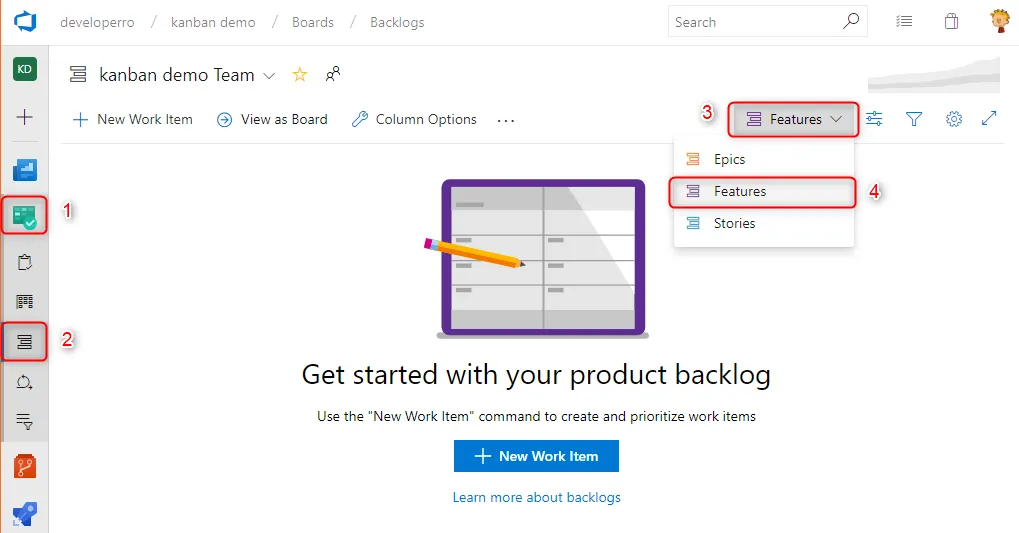Viewport: 1019px width, 533px height.
Task: Enter full screen mode
Action: click(x=989, y=118)
